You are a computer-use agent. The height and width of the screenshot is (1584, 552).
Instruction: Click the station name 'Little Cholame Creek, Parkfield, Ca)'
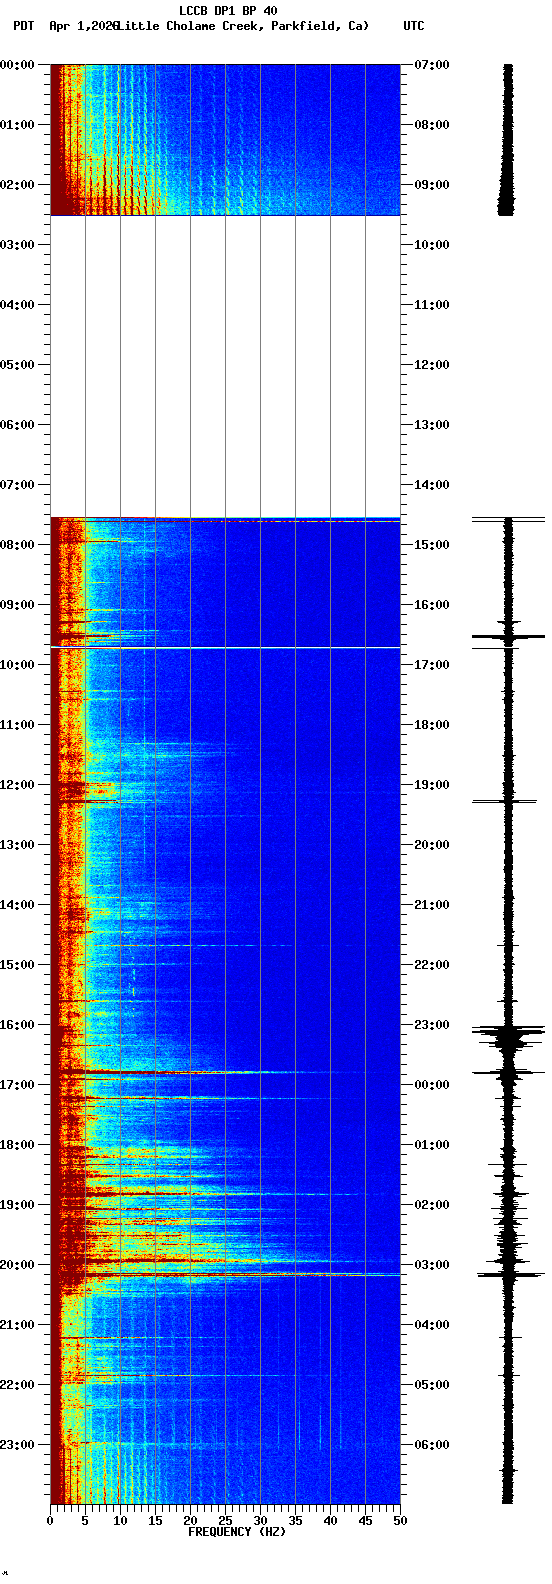click(243, 26)
